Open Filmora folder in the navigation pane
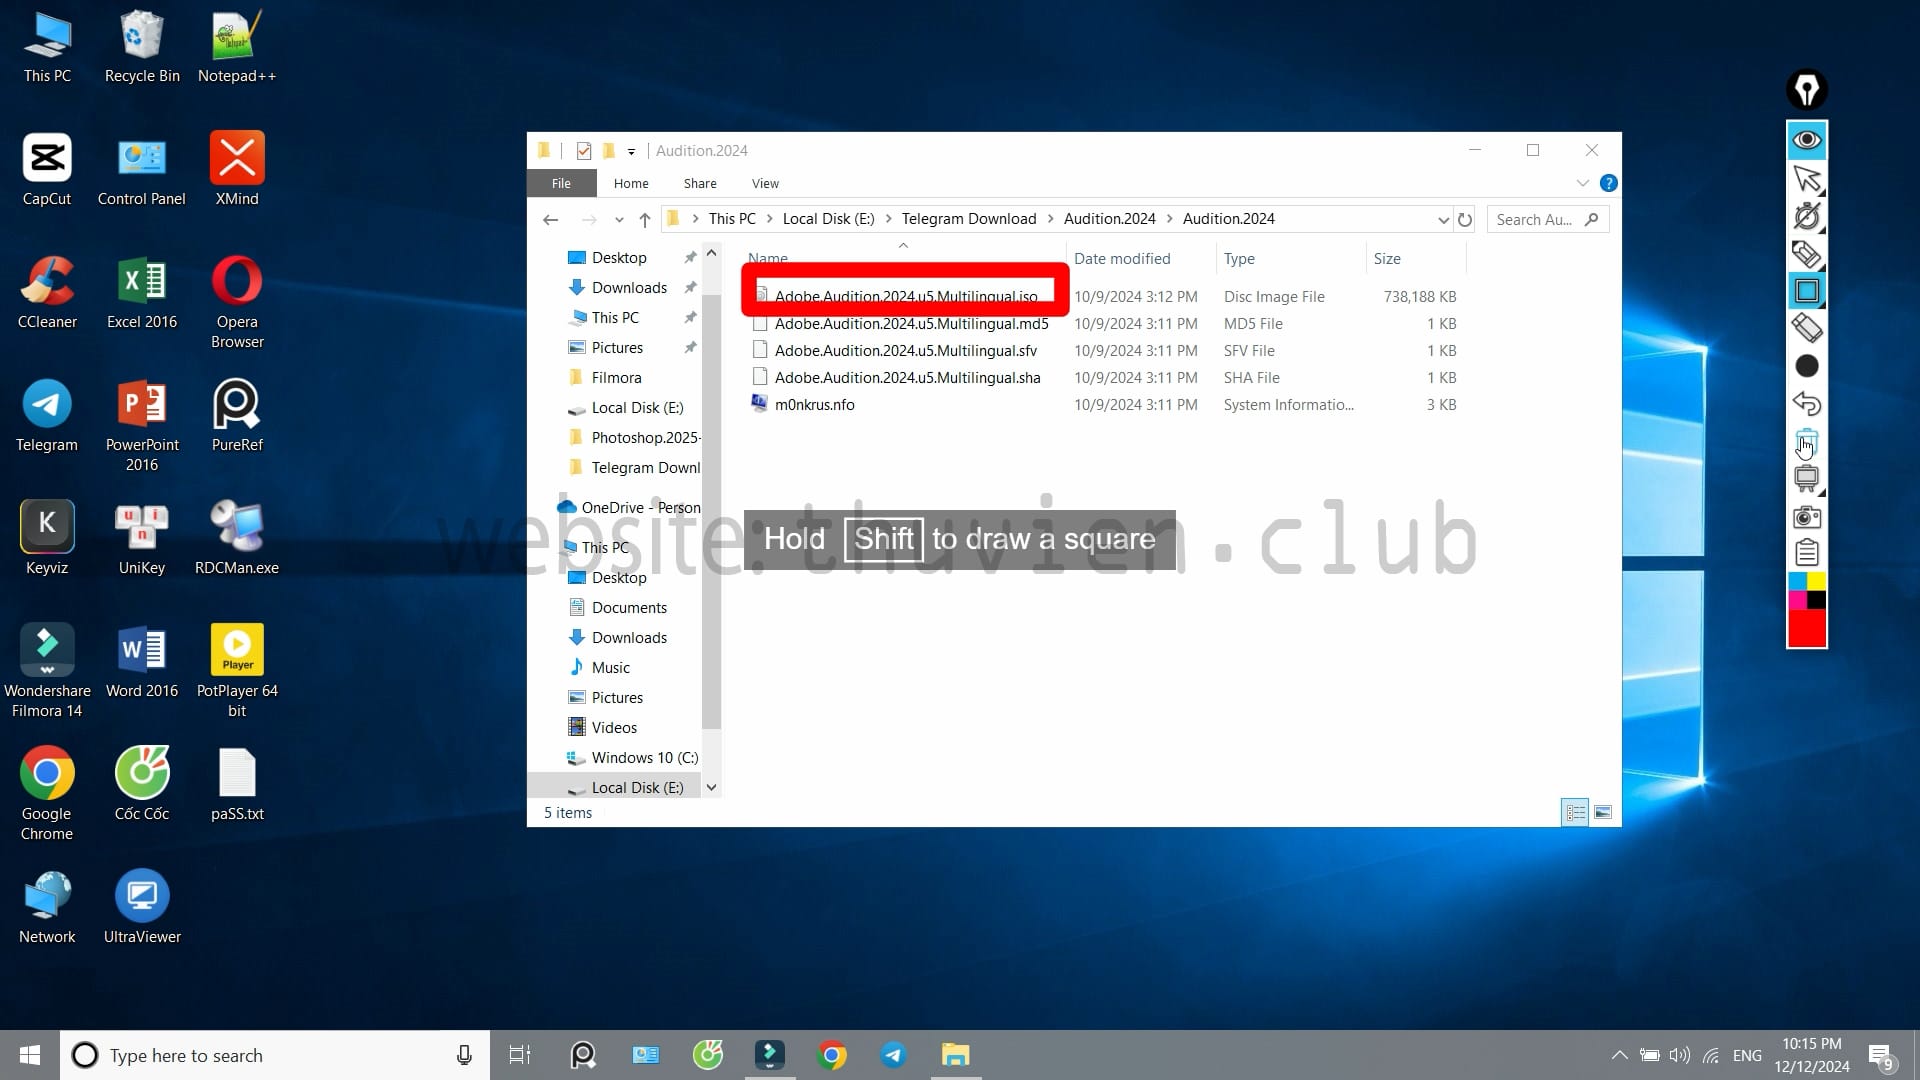Viewport: 1920px width, 1080px height. tap(616, 378)
